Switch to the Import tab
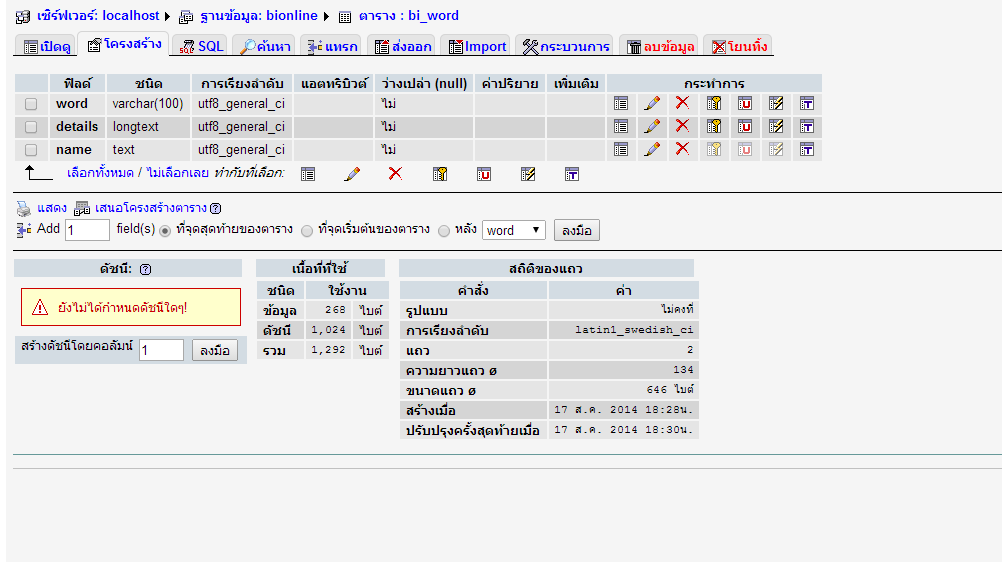This screenshot has height=562, width=1002. [477, 46]
